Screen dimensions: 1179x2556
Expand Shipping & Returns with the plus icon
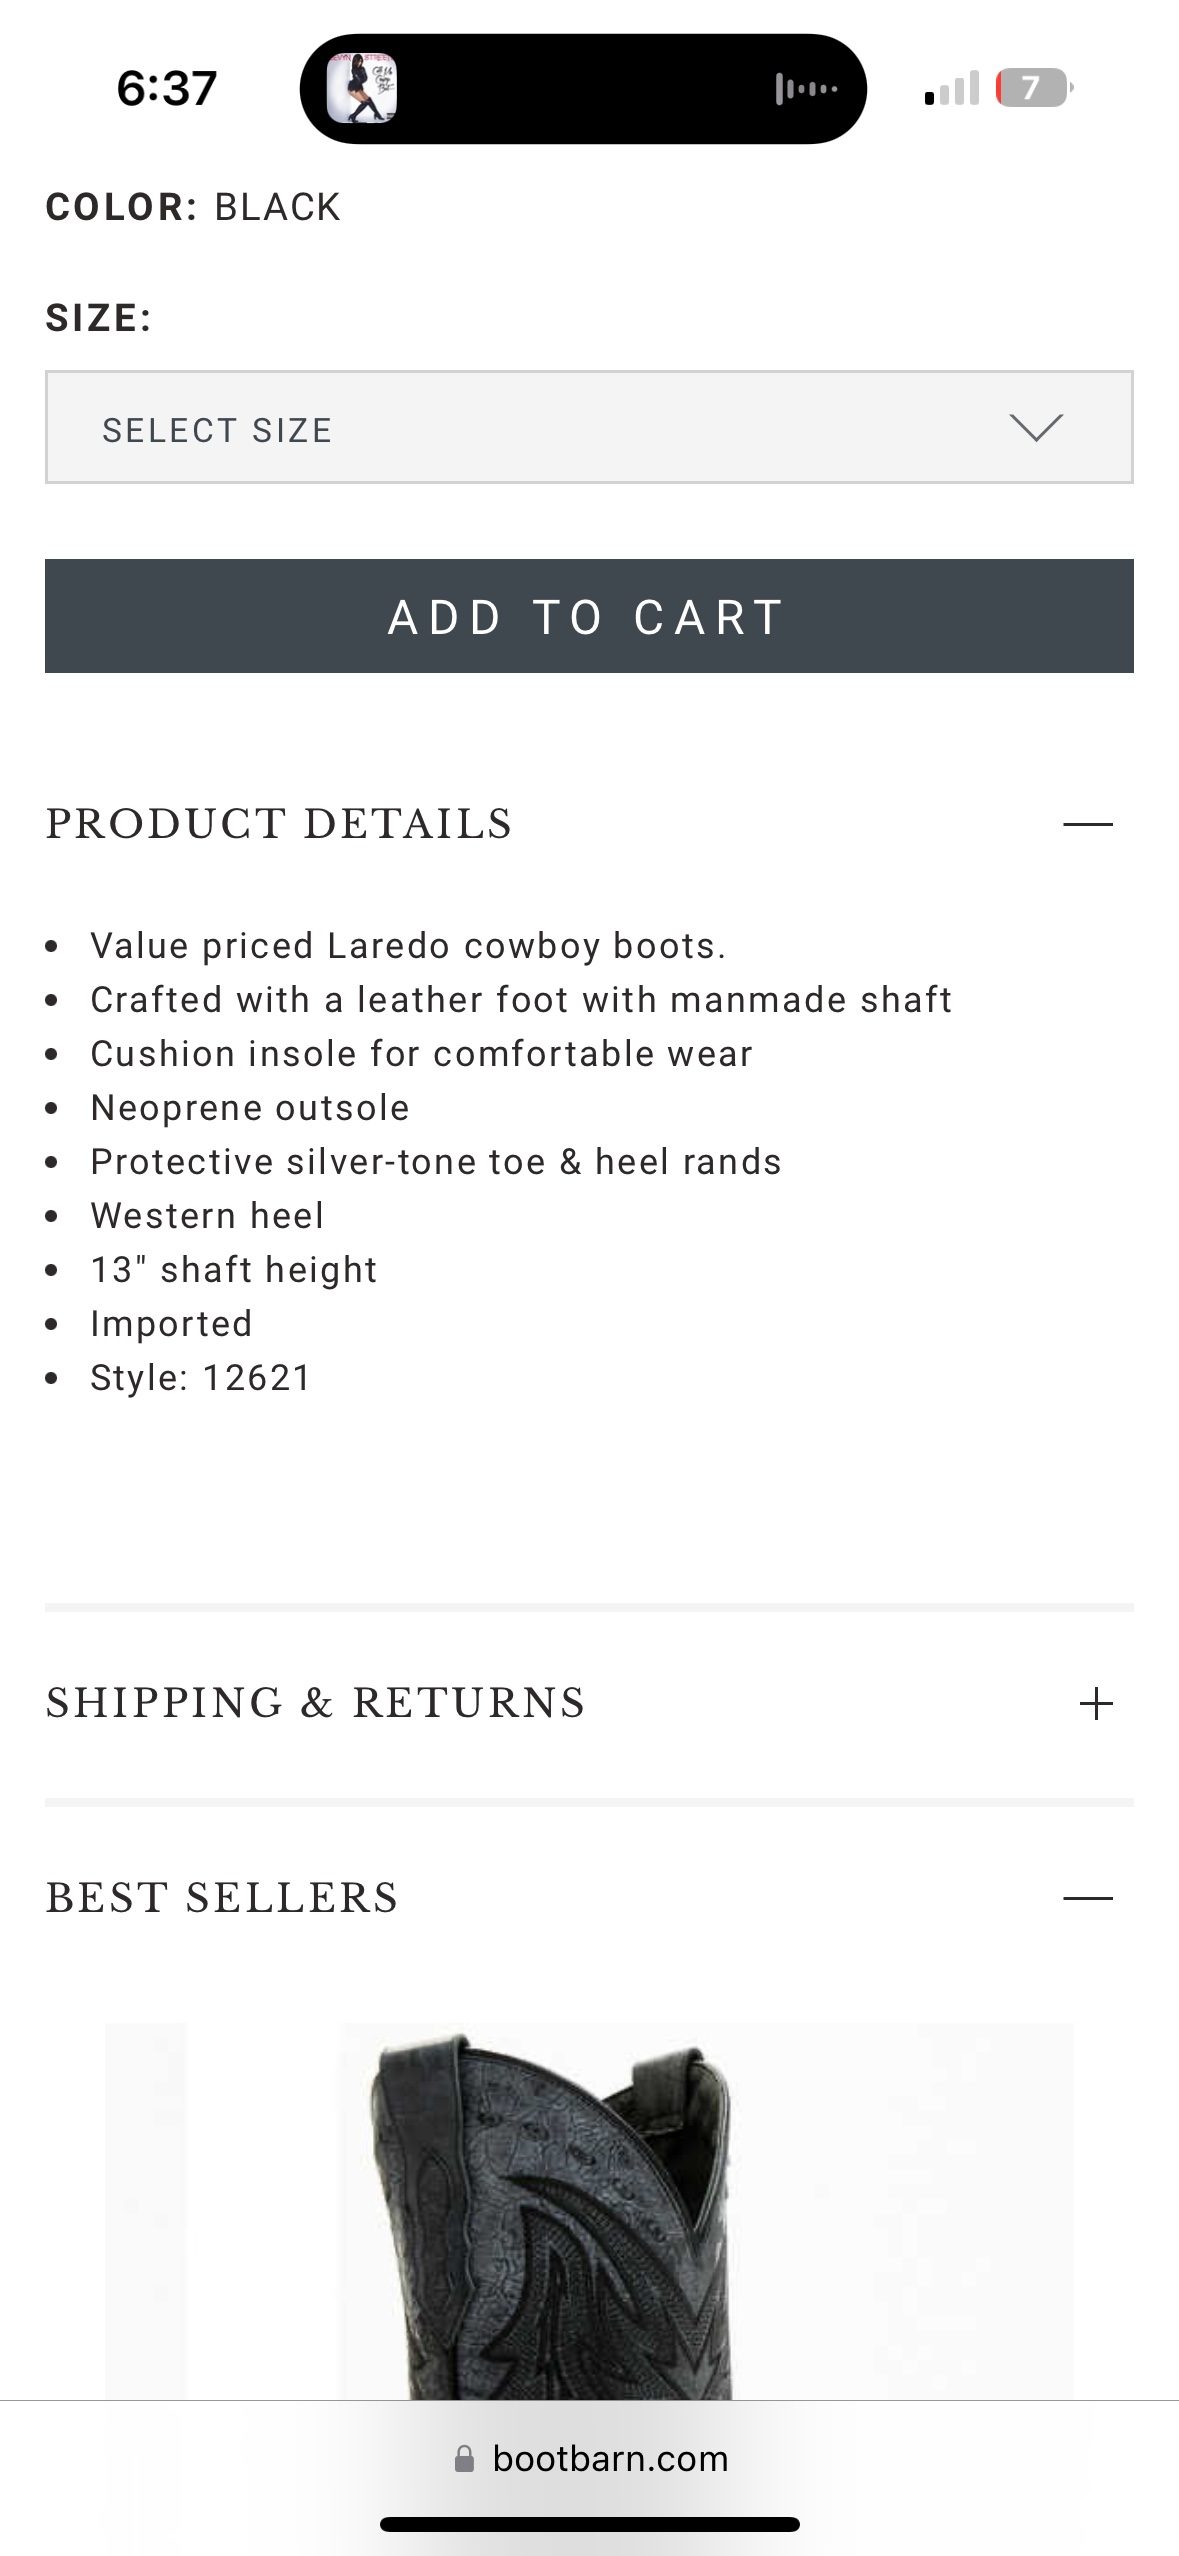point(1096,1703)
